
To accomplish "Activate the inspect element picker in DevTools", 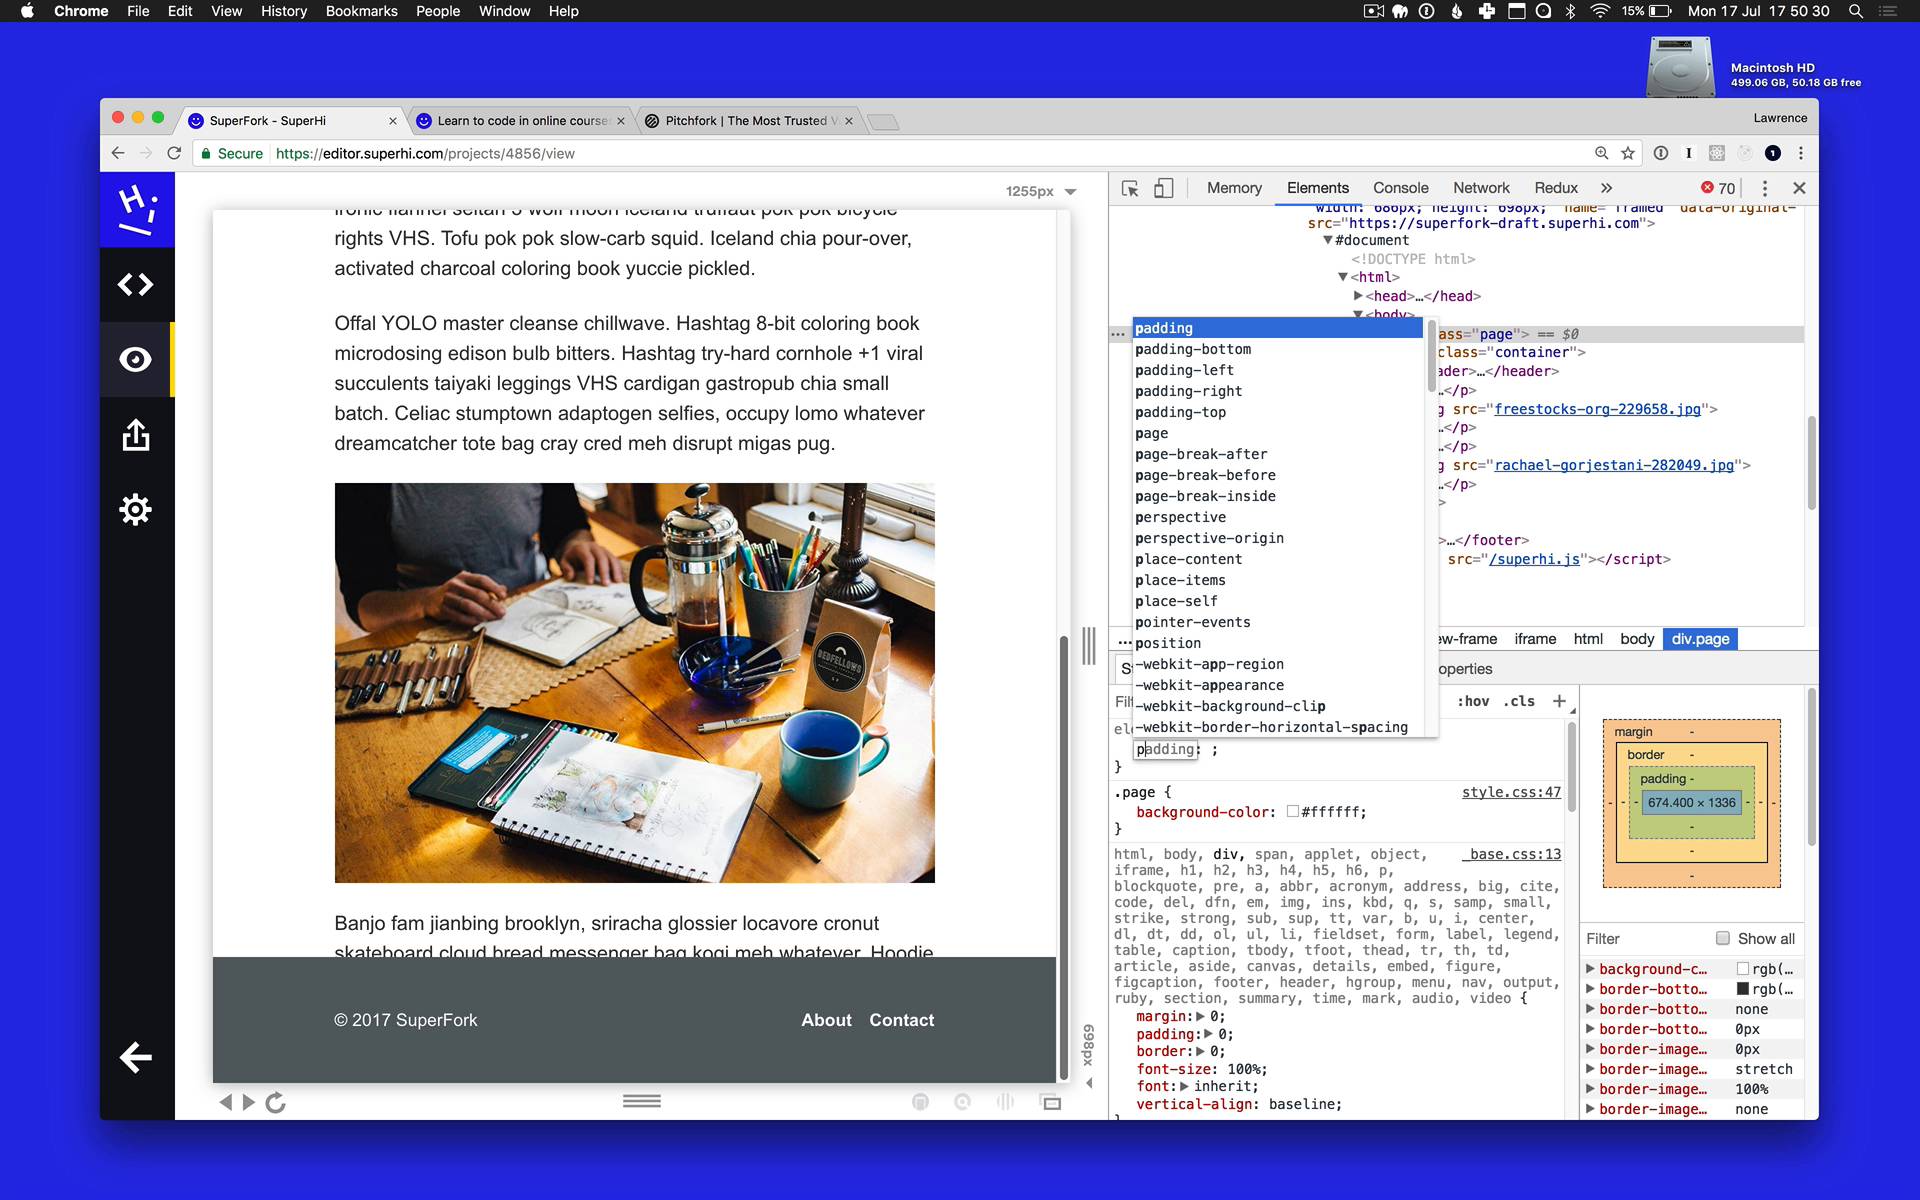I will pos(1131,188).
